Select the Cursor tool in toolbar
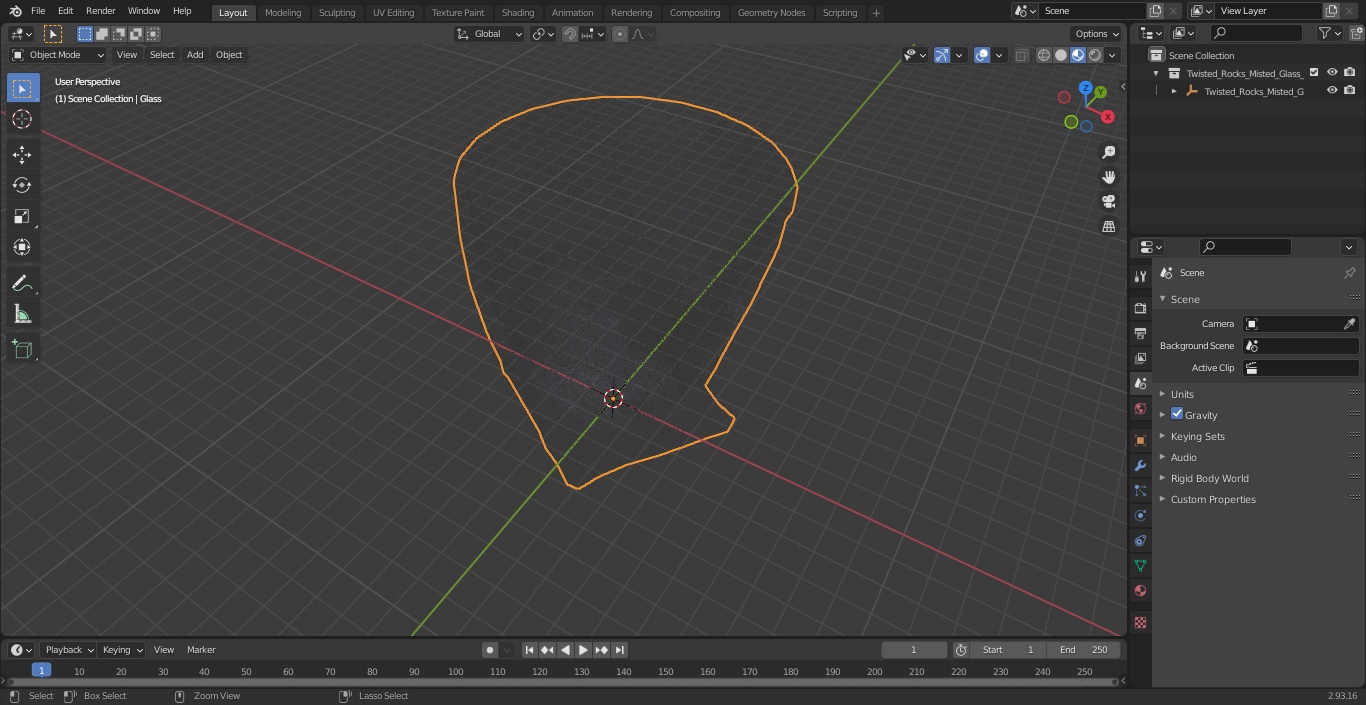 (x=22, y=119)
